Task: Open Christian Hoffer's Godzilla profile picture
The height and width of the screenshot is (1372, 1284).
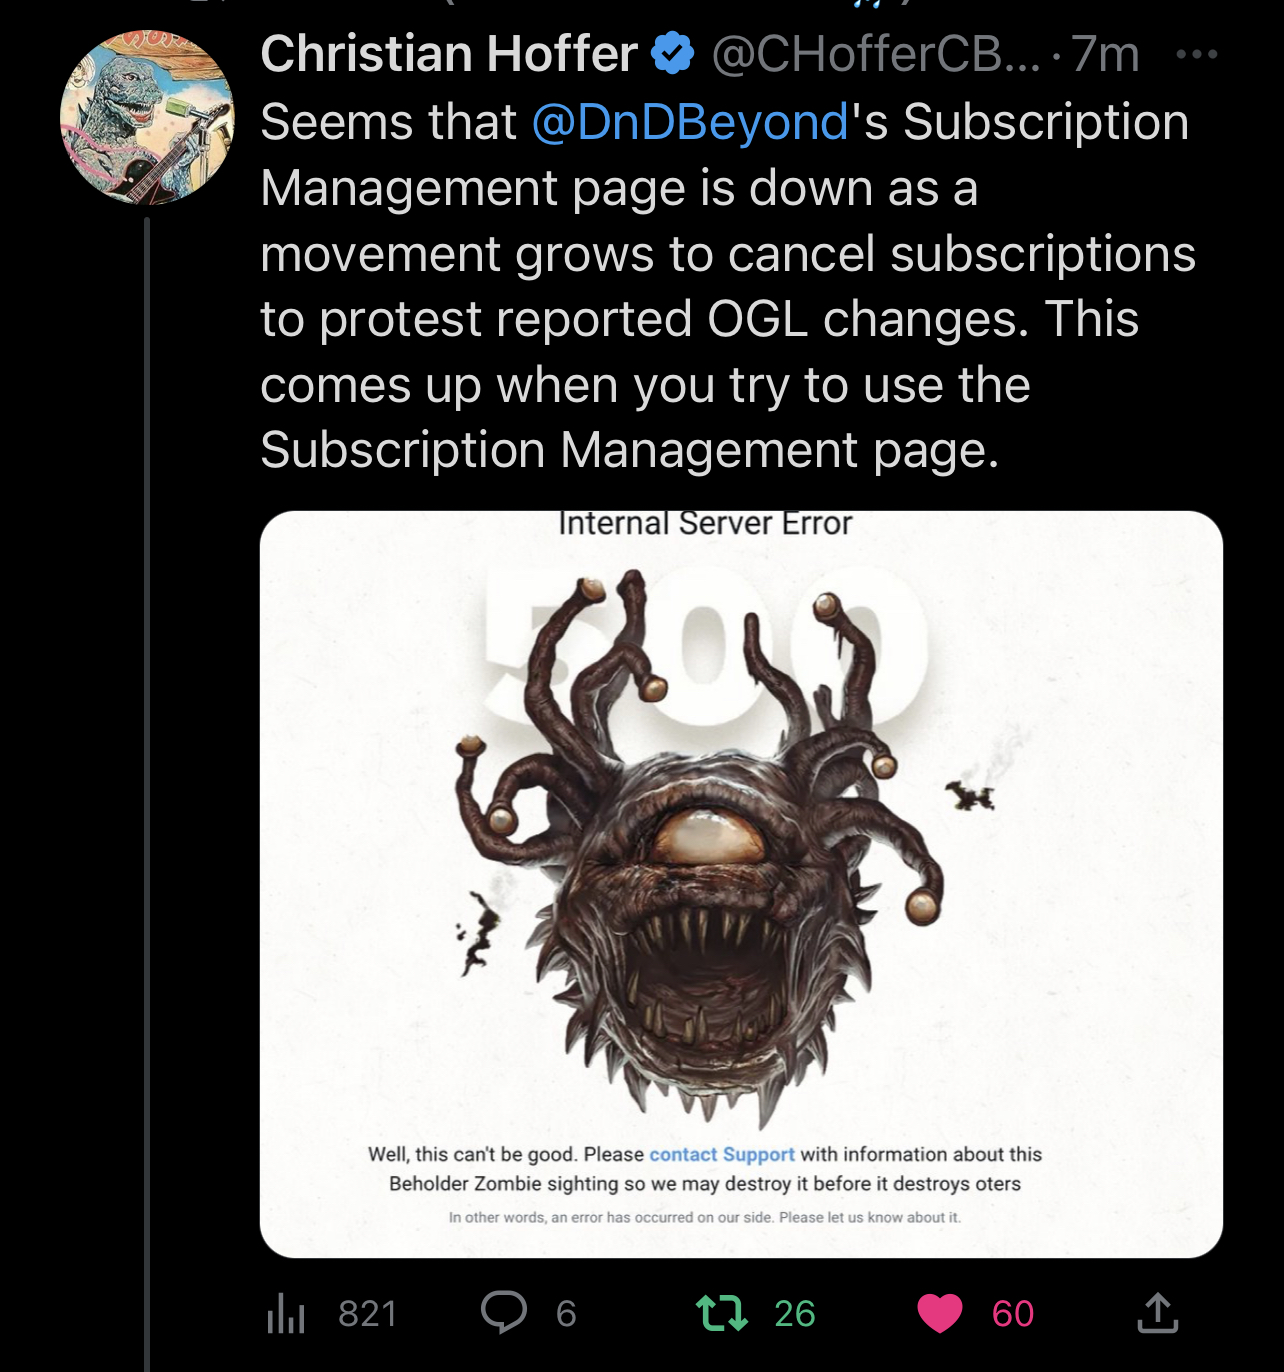Action: pos(147,117)
